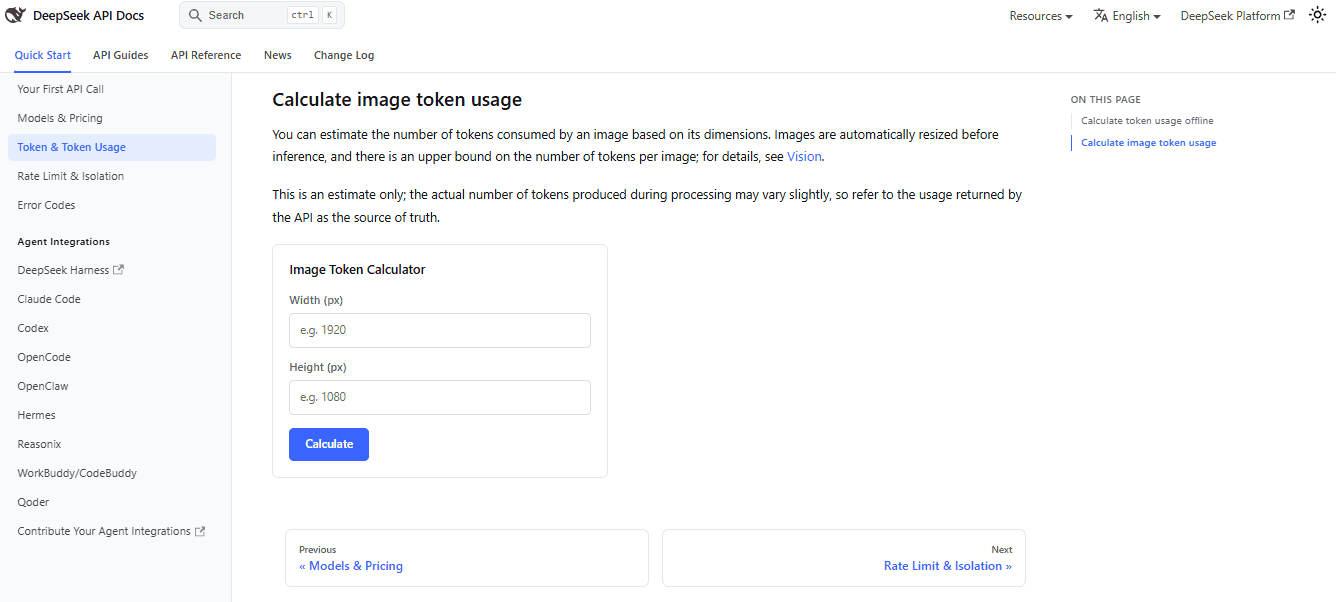
Task: Switch to the API Guides tab
Action: 121,55
